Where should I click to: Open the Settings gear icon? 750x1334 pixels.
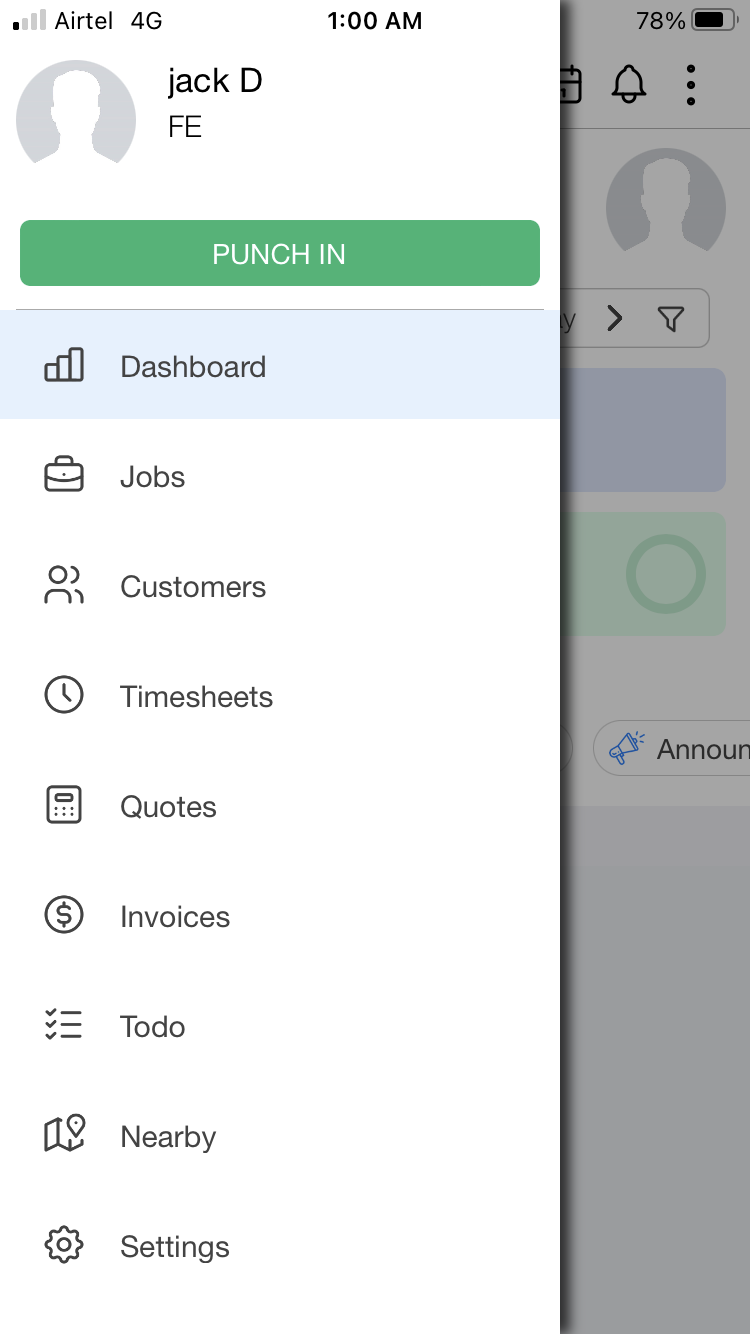[64, 1244]
